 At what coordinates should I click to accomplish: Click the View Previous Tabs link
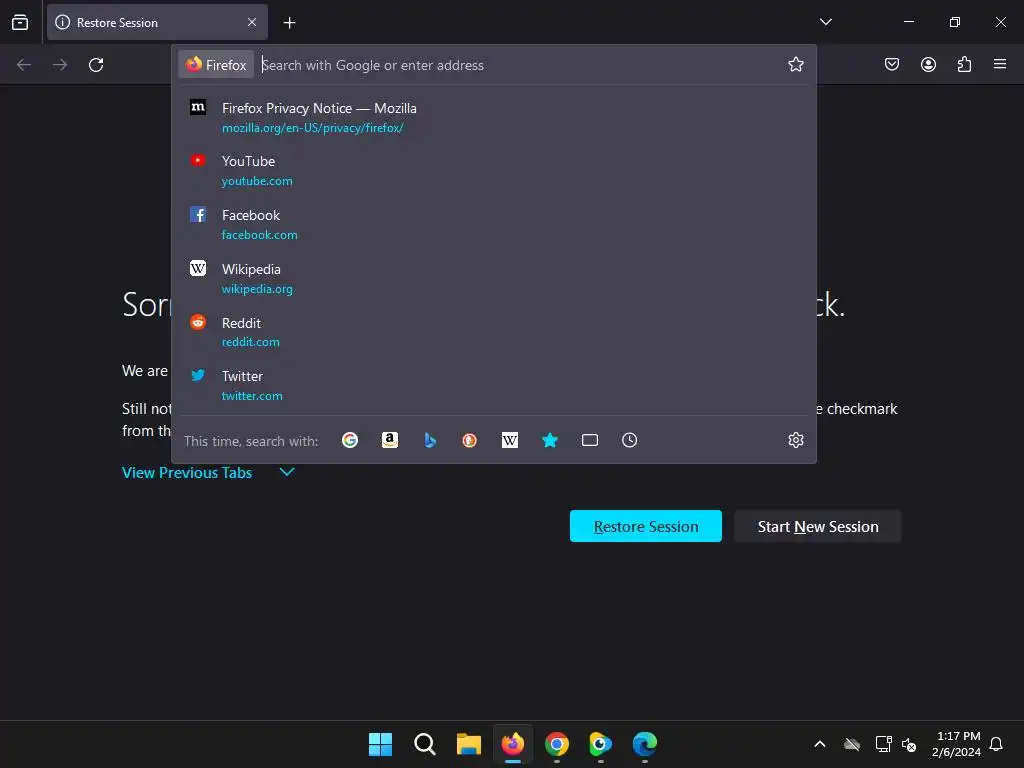tap(187, 473)
